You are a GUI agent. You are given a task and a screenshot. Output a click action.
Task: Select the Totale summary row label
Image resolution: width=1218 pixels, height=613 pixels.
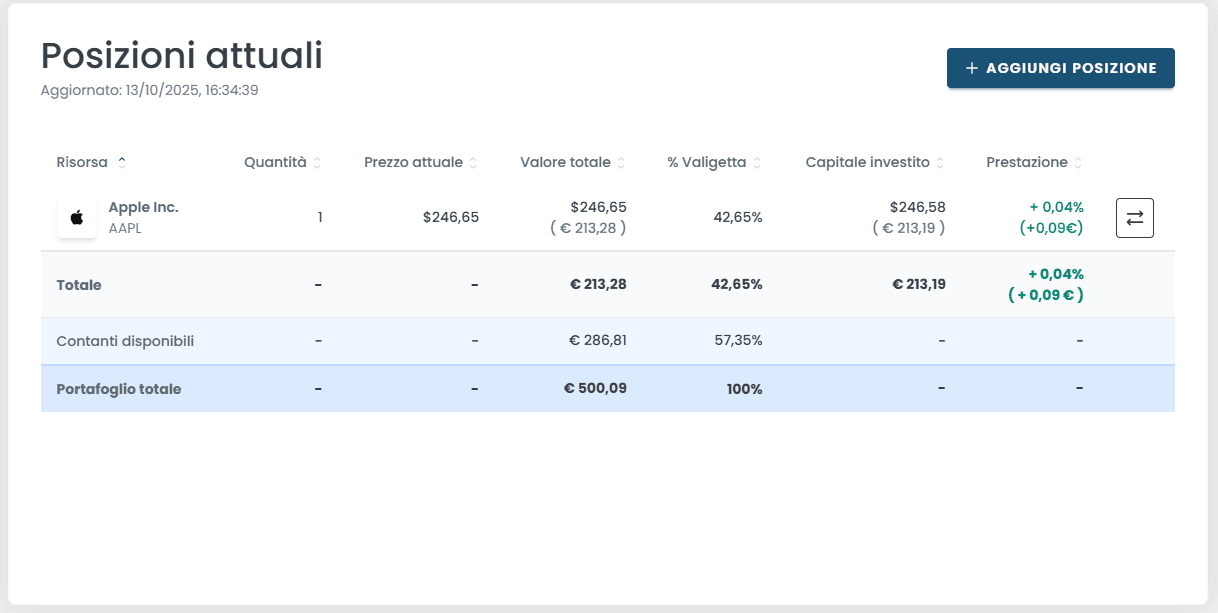pos(79,285)
